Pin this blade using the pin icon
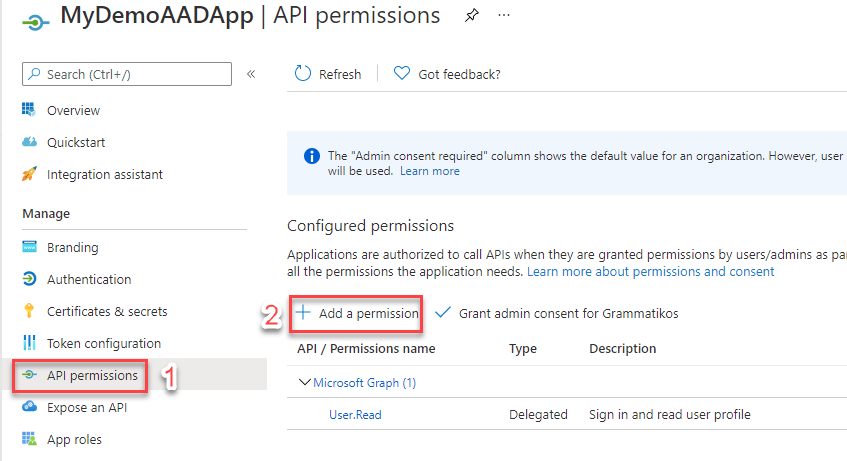 (x=472, y=15)
